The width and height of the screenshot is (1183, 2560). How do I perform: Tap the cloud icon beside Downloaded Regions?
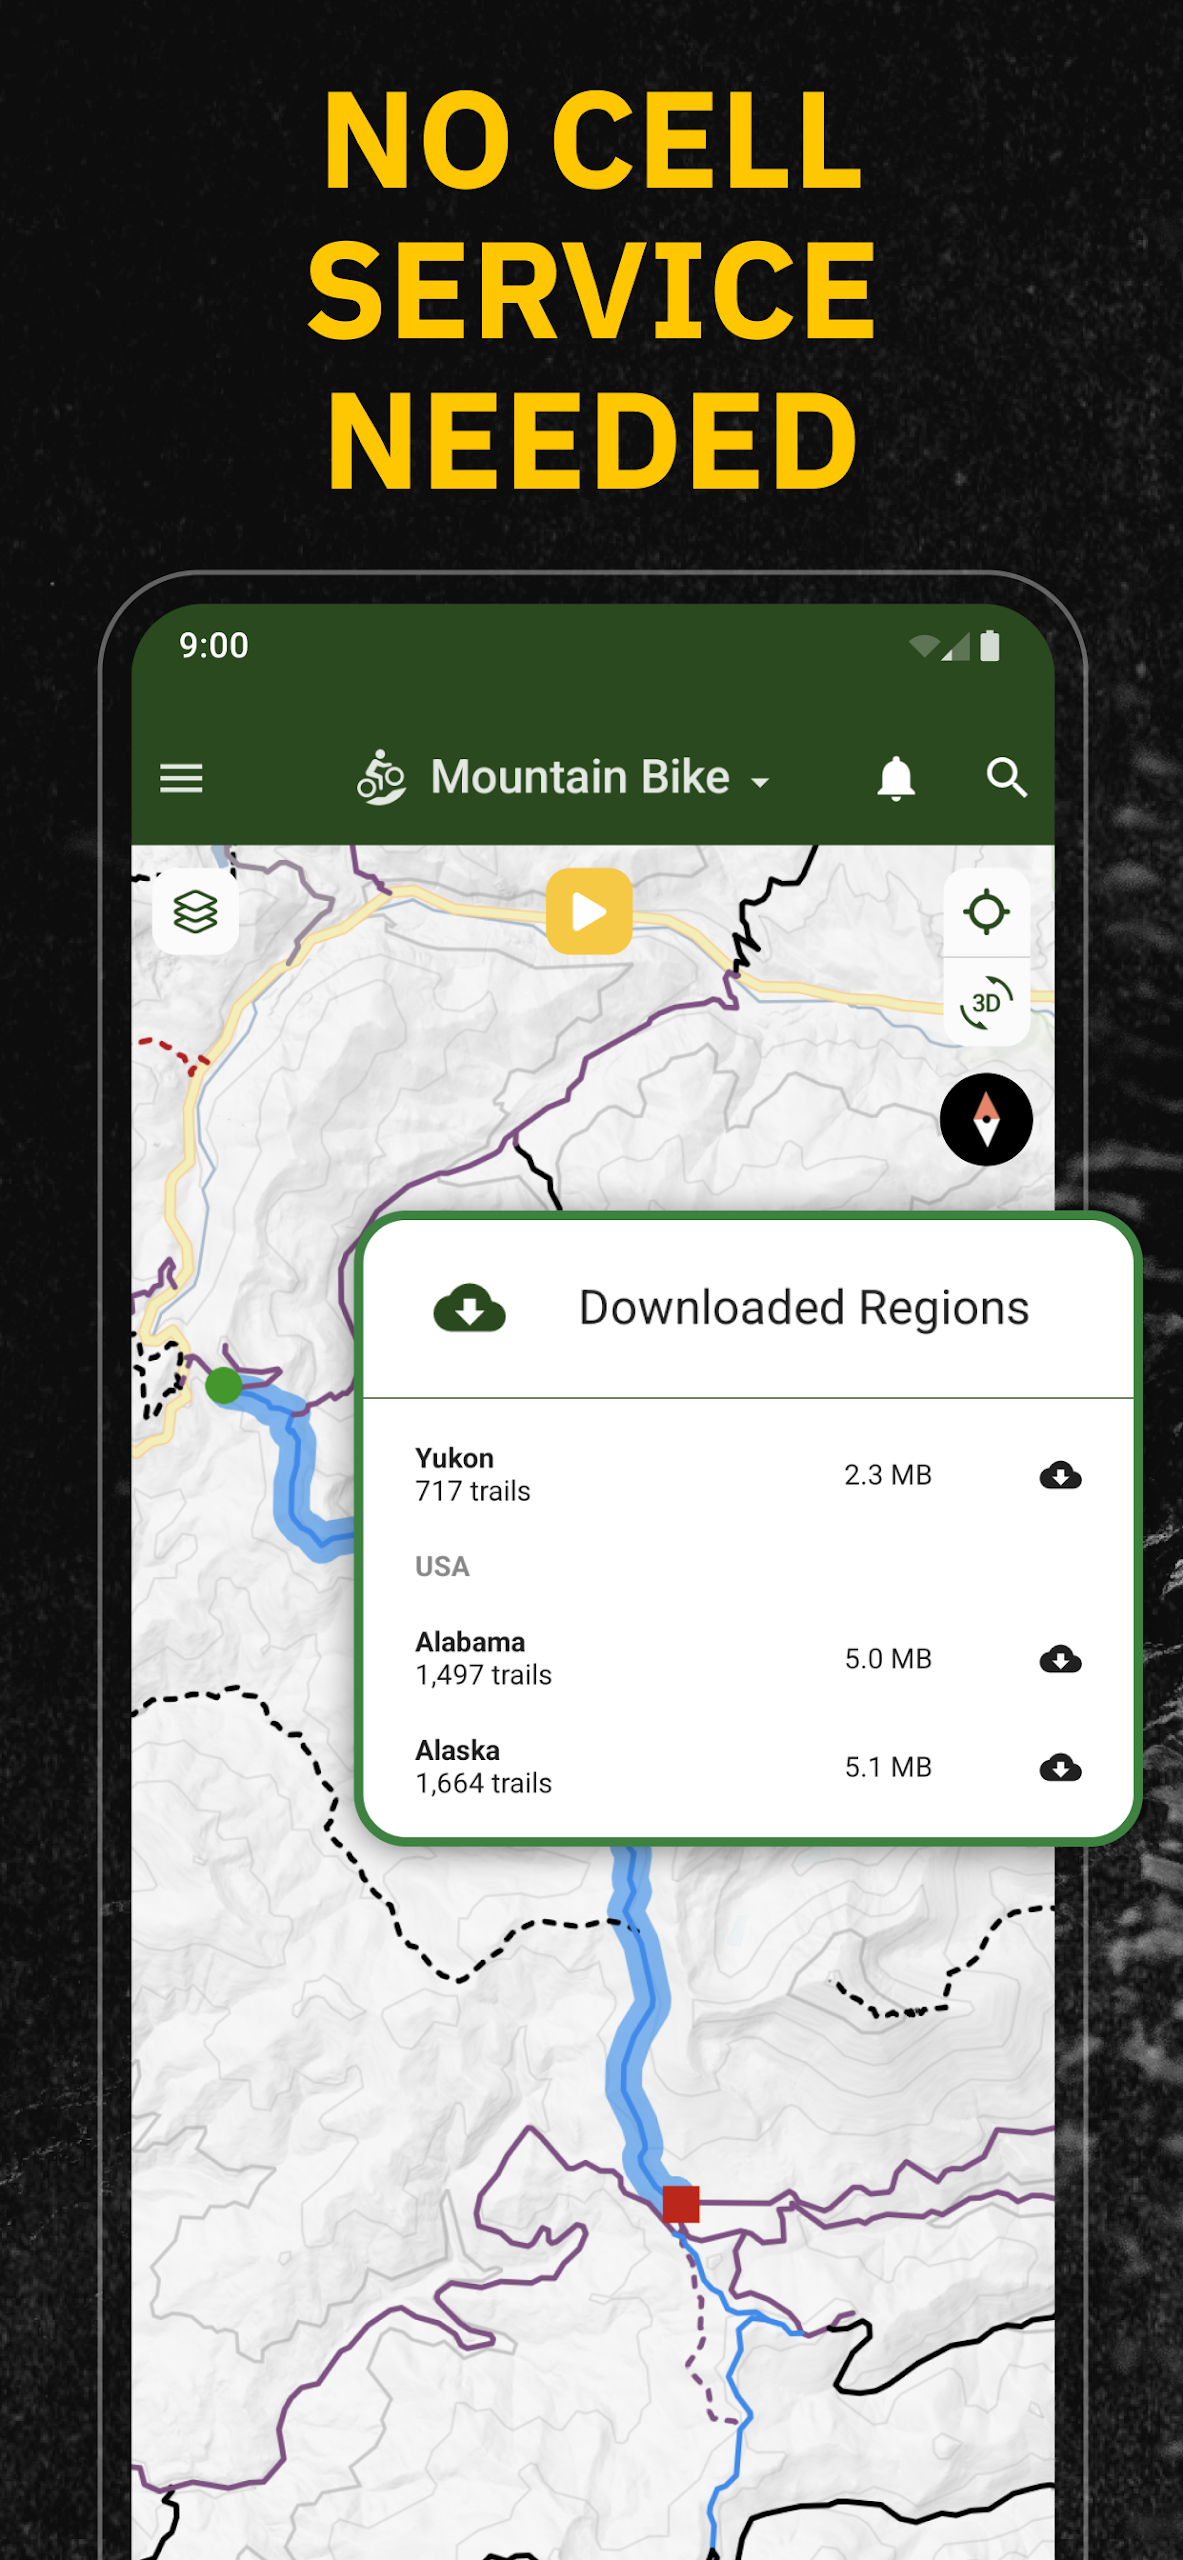pyautogui.click(x=469, y=1308)
